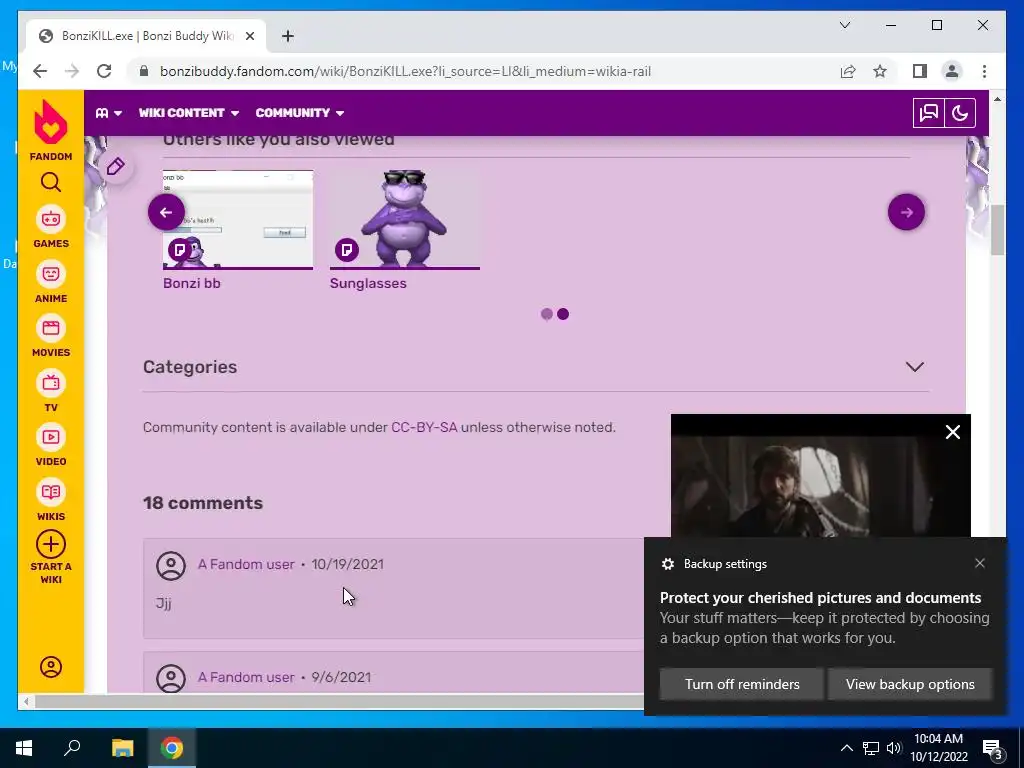The width and height of the screenshot is (1024, 768).
Task: Open the Sunglasses thumbnail image
Action: [405, 219]
